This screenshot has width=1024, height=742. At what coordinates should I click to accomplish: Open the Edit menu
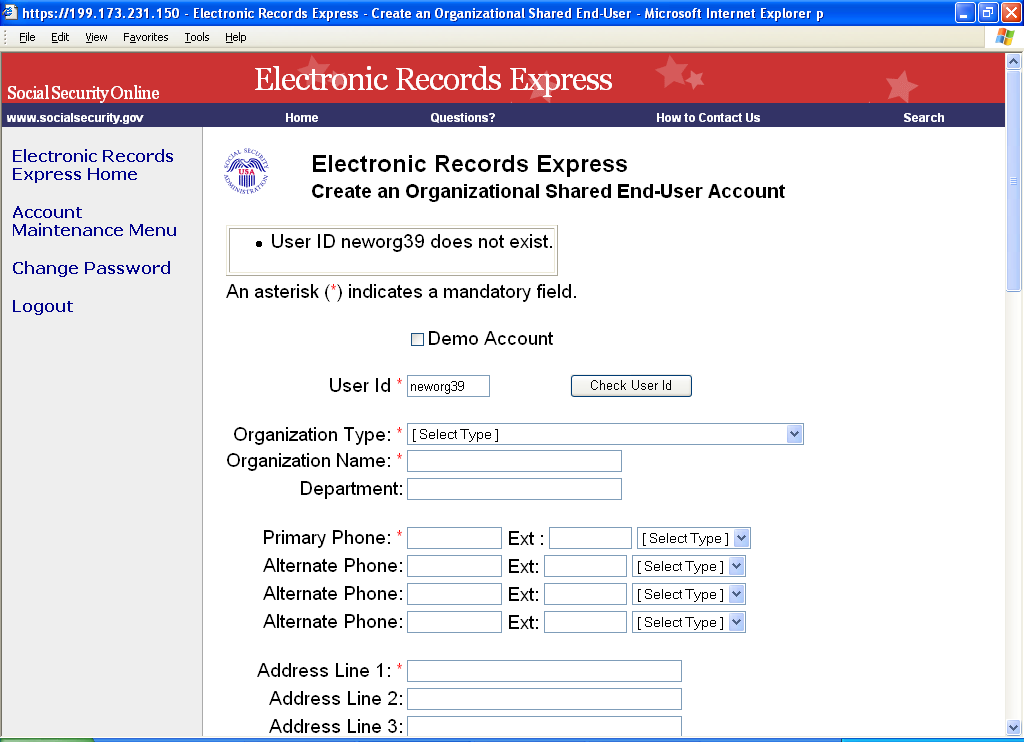[60, 37]
